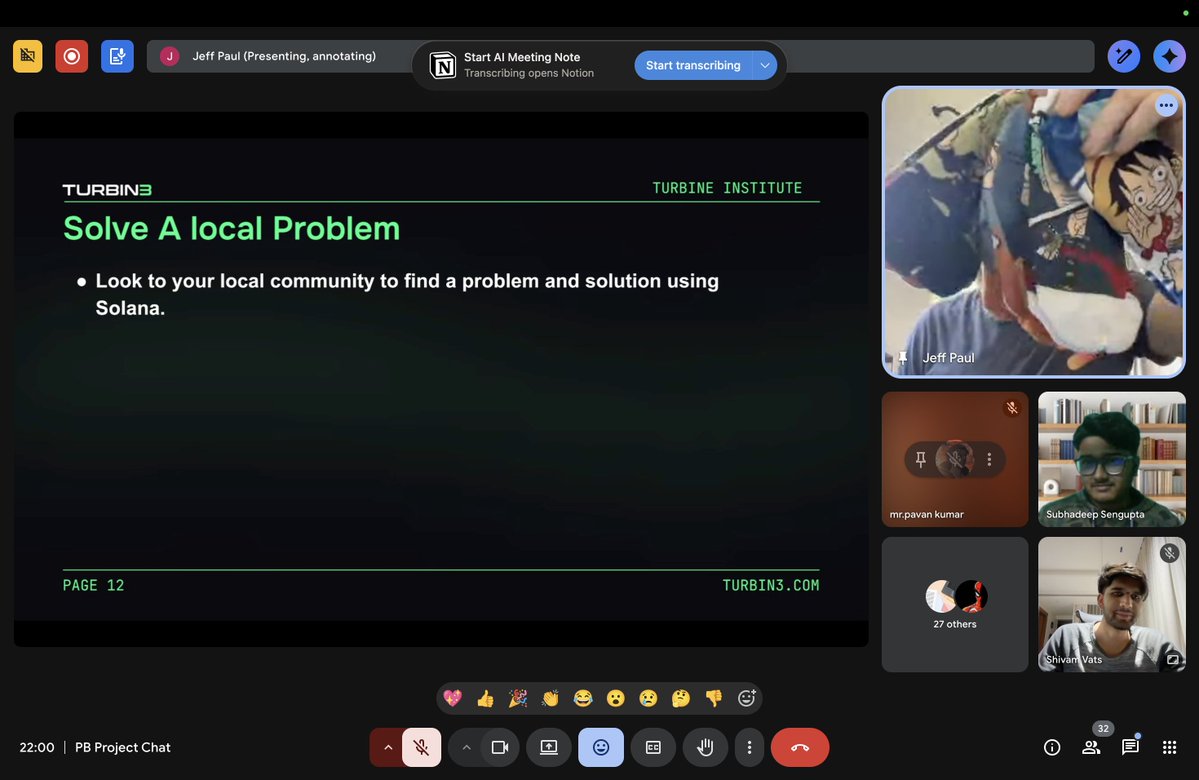Expand video settings chevron beside camera
This screenshot has height=780, width=1199.
pos(466,747)
